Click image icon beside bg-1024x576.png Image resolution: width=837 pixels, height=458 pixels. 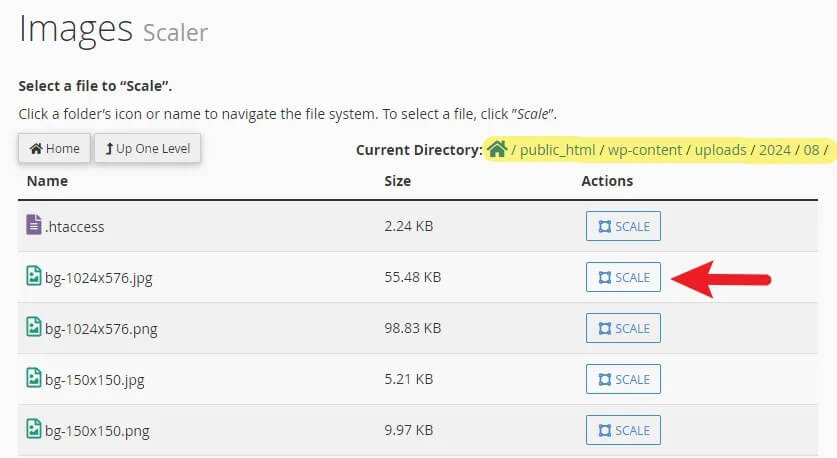tap(34, 328)
